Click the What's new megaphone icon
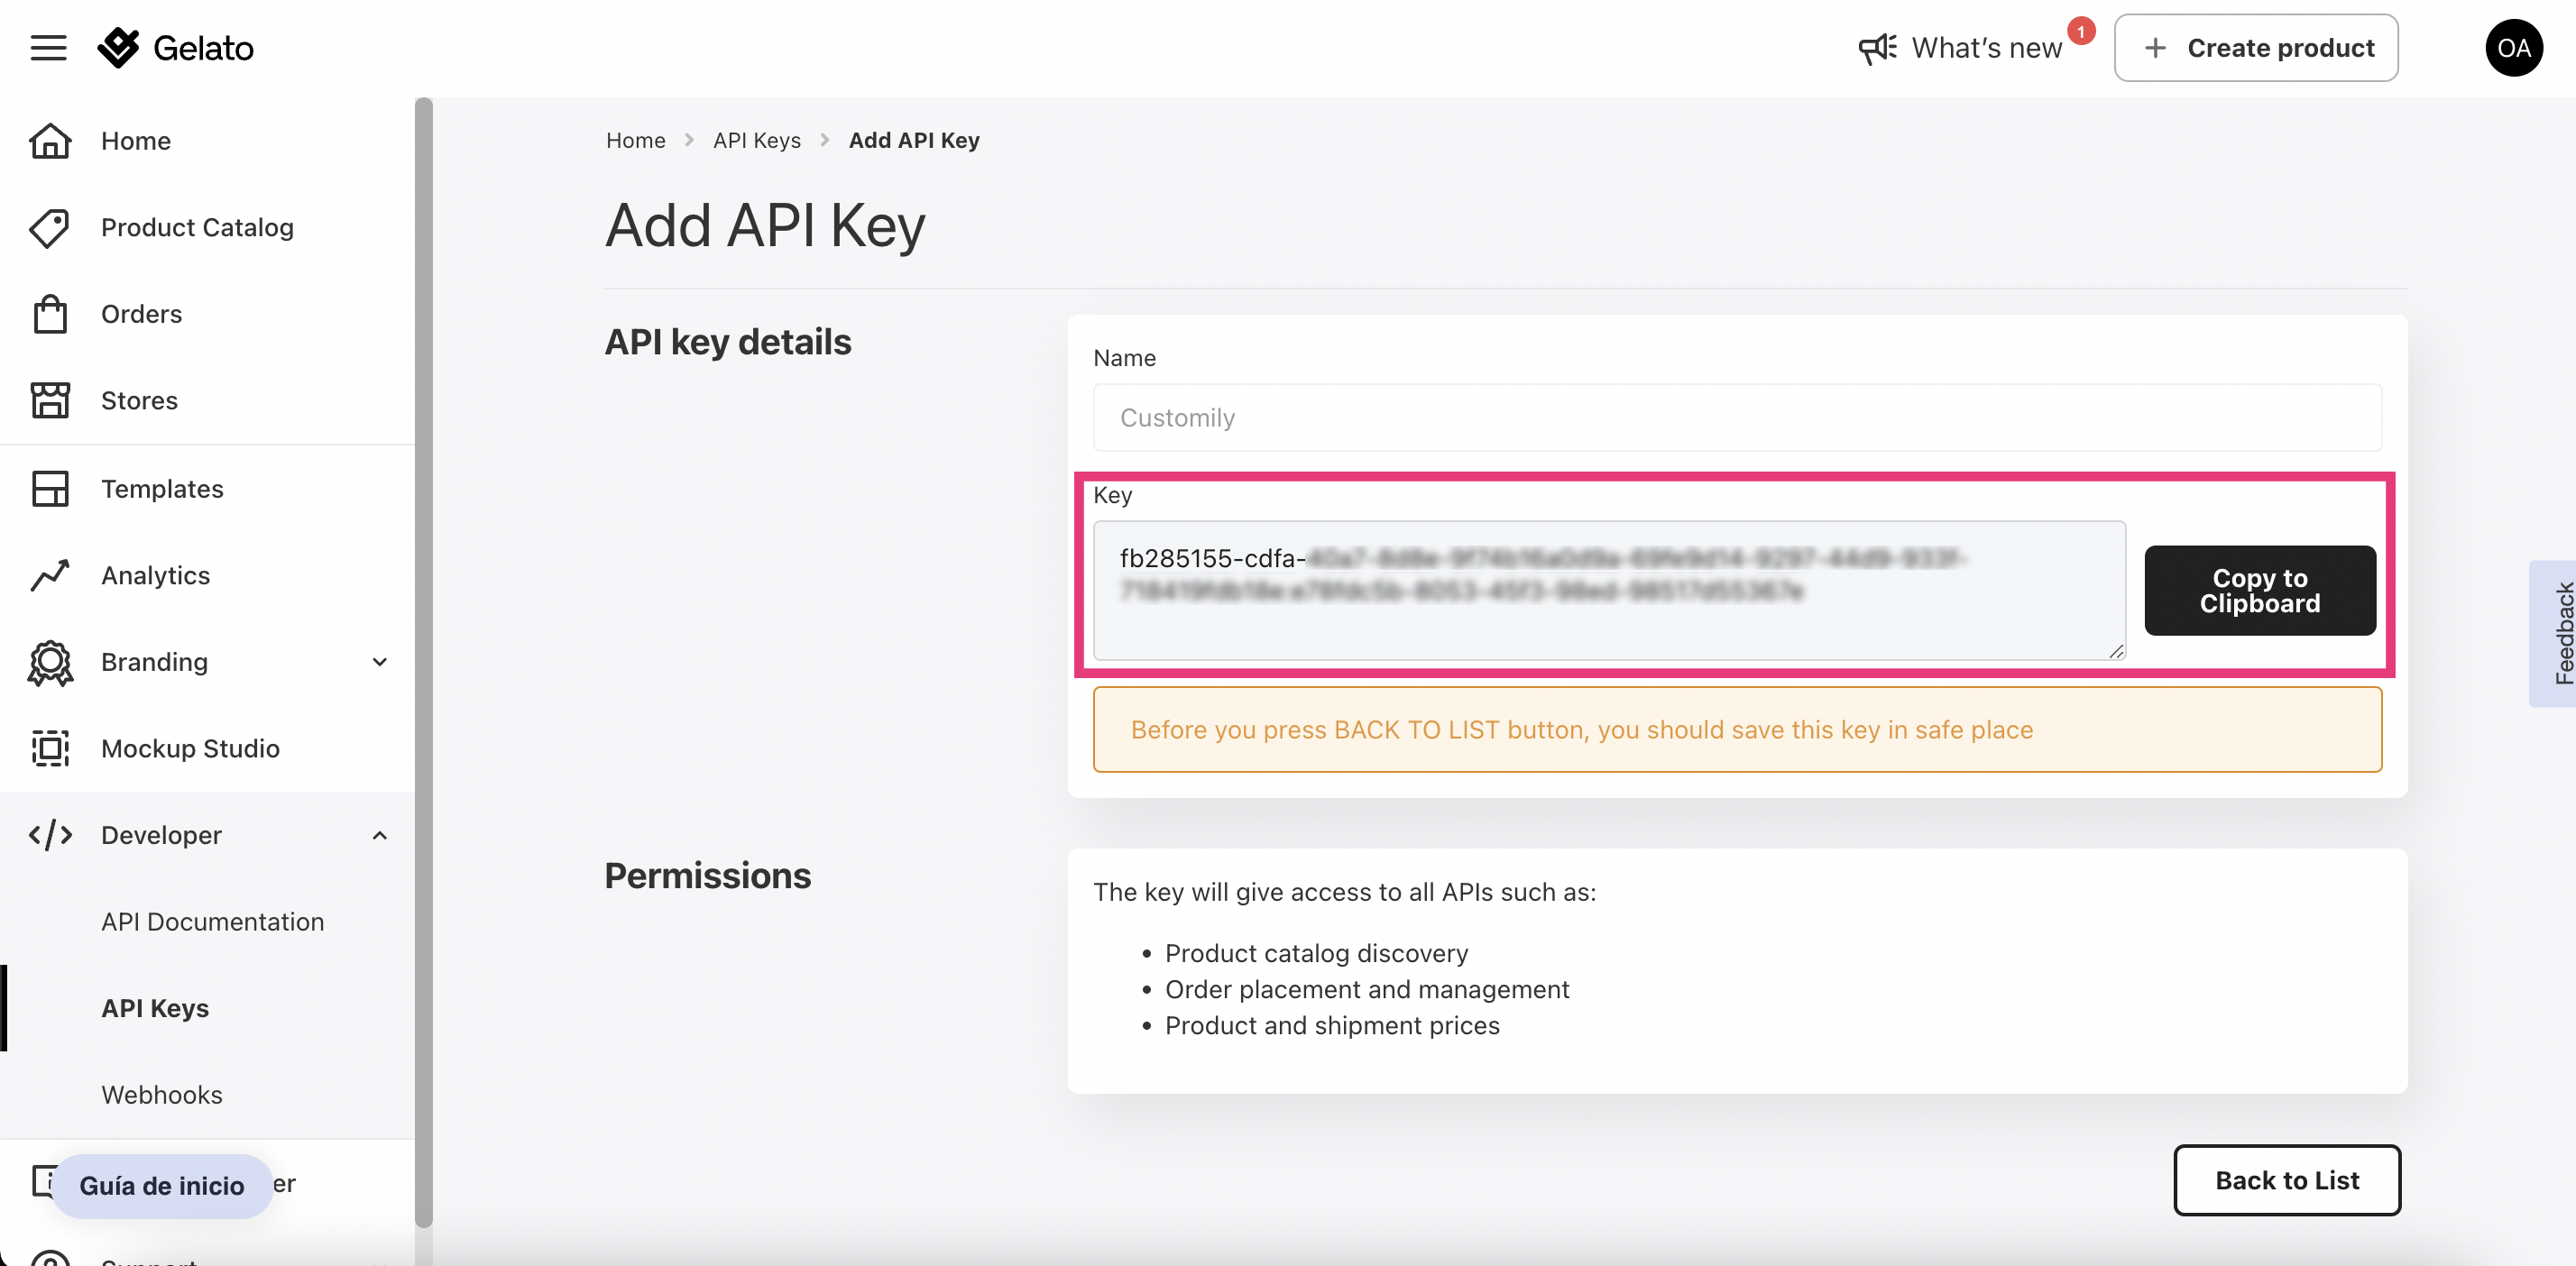The width and height of the screenshot is (2576, 1266). [x=1878, y=47]
